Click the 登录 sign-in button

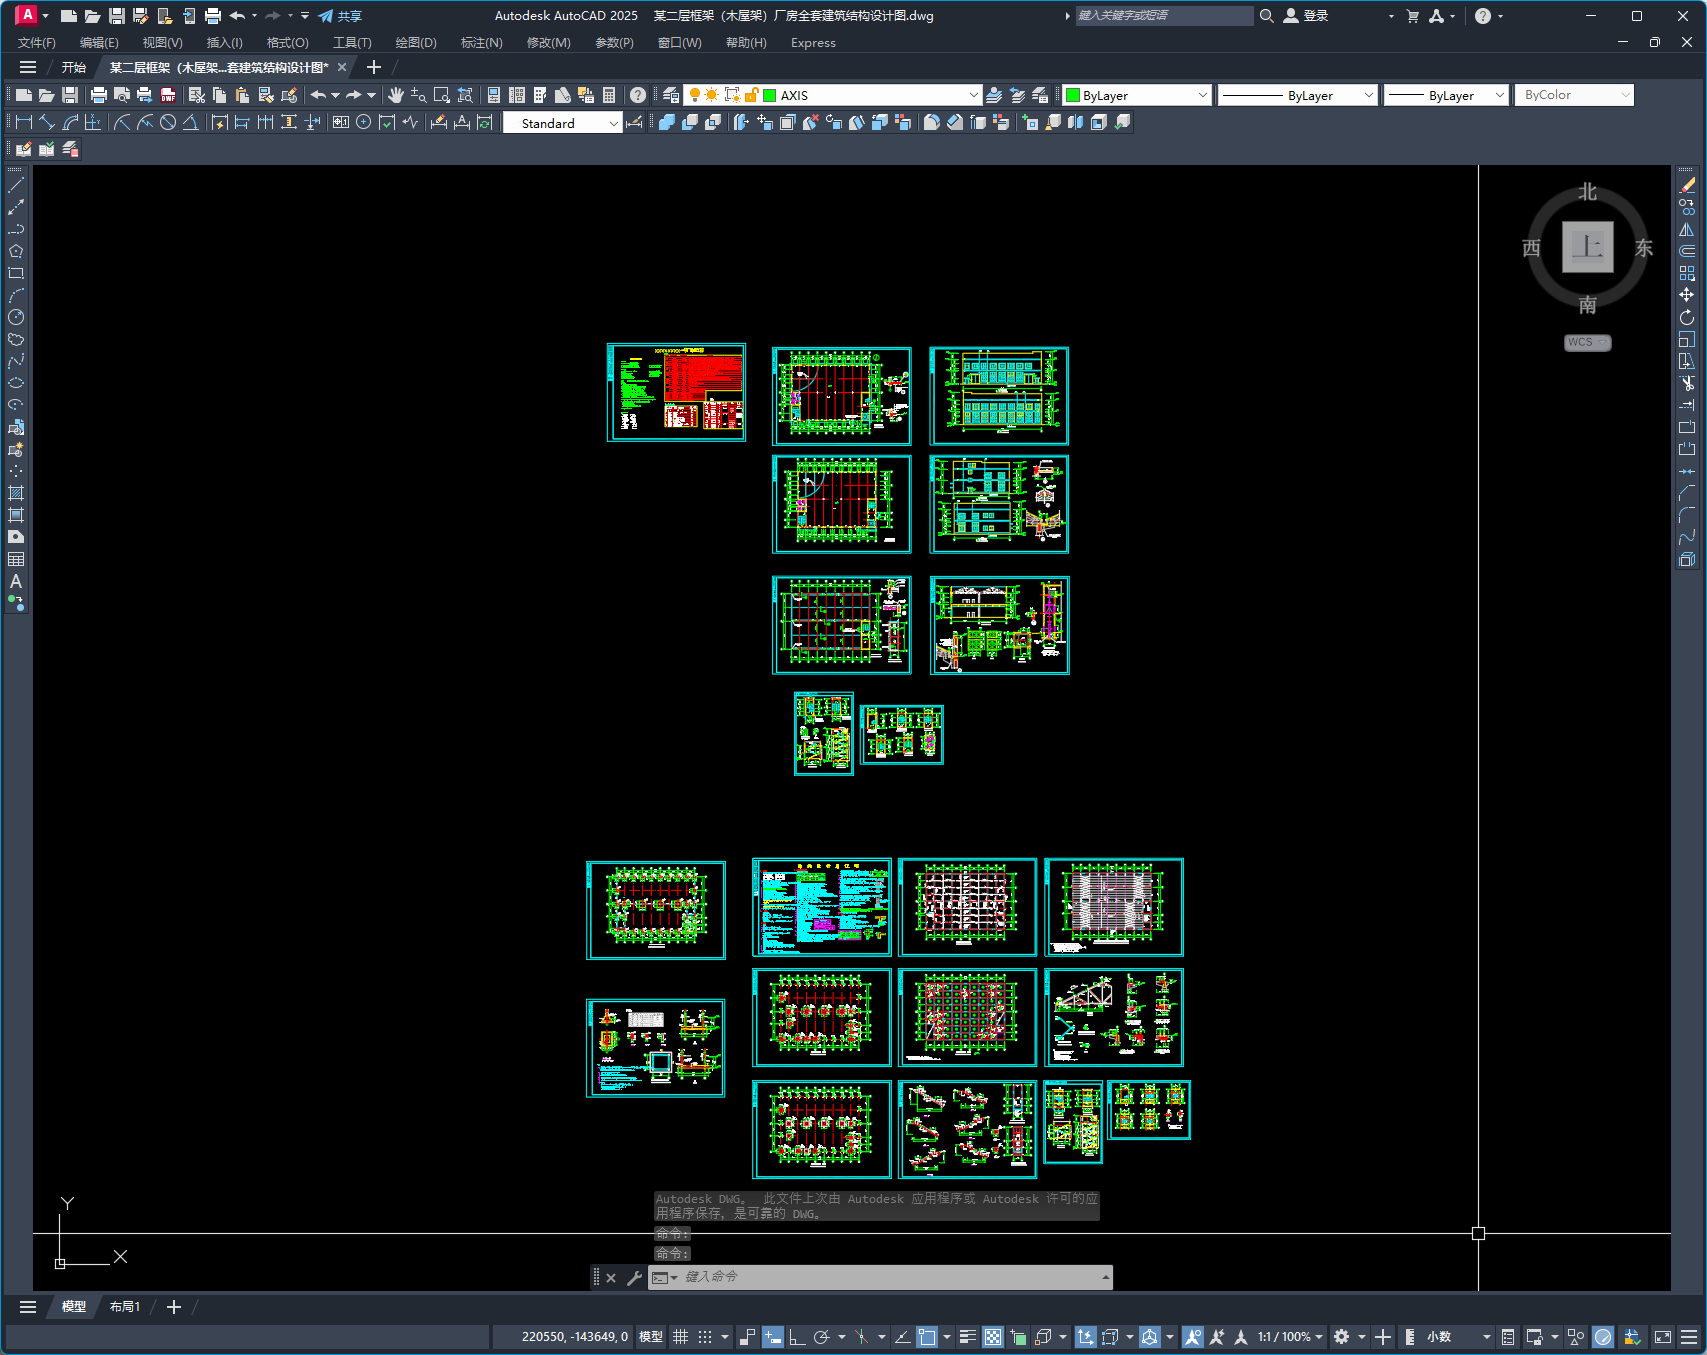(x=1306, y=16)
